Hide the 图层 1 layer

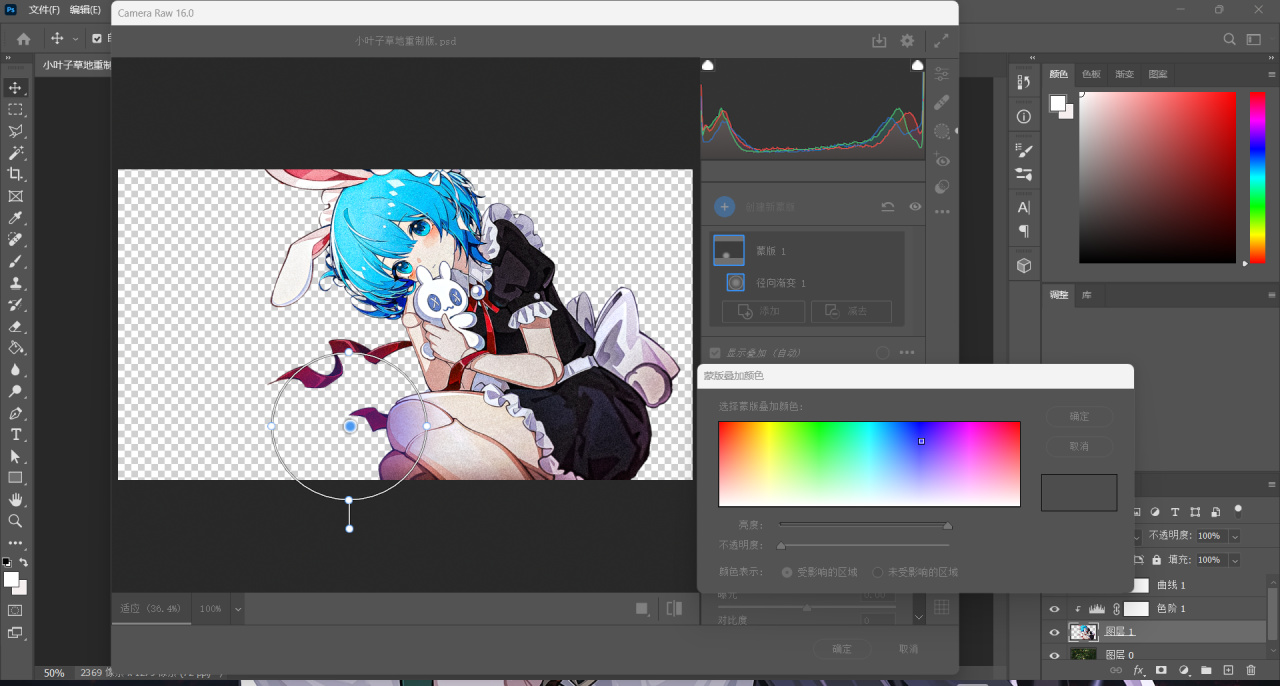click(1054, 632)
